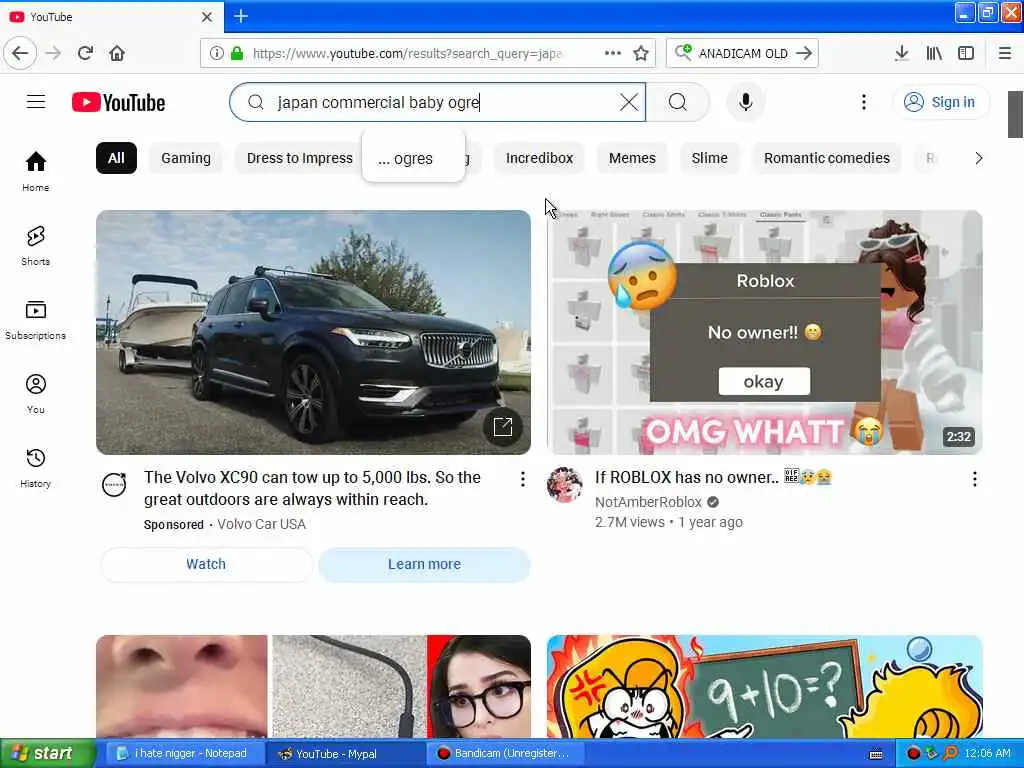
Task: Select the '... ogres' search suggestion
Action: (413, 158)
